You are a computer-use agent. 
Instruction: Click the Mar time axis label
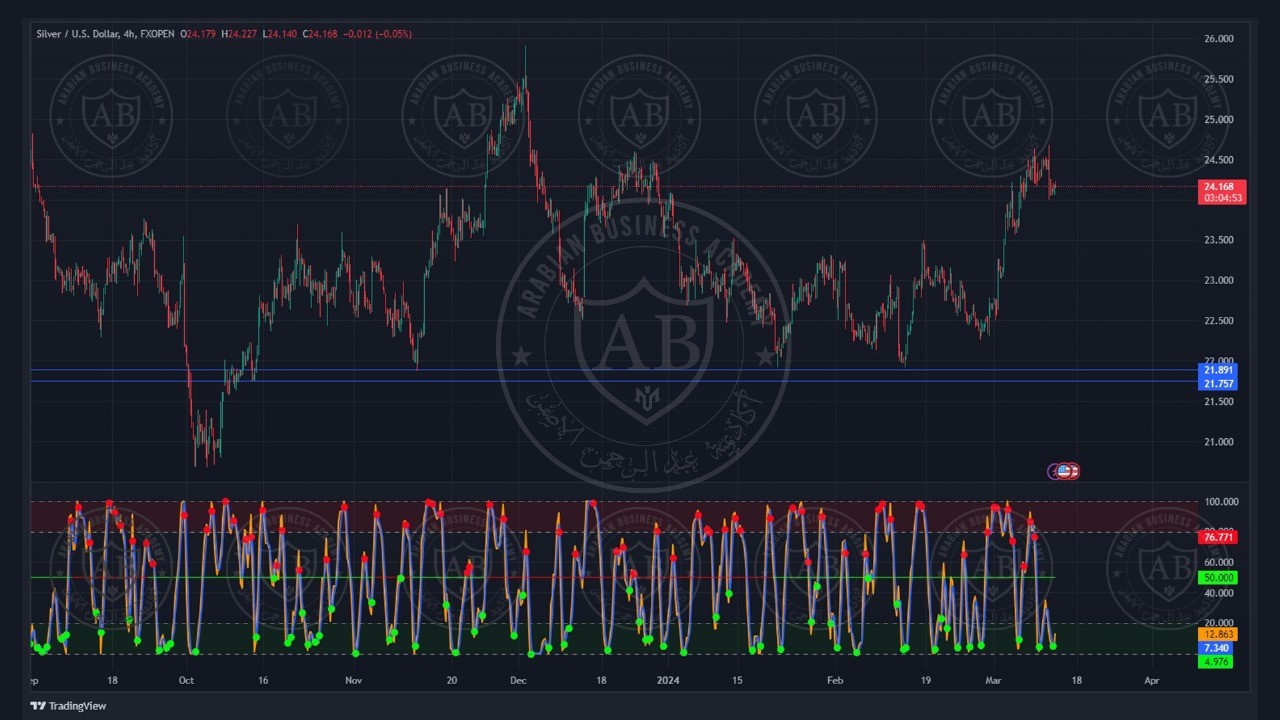993,680
